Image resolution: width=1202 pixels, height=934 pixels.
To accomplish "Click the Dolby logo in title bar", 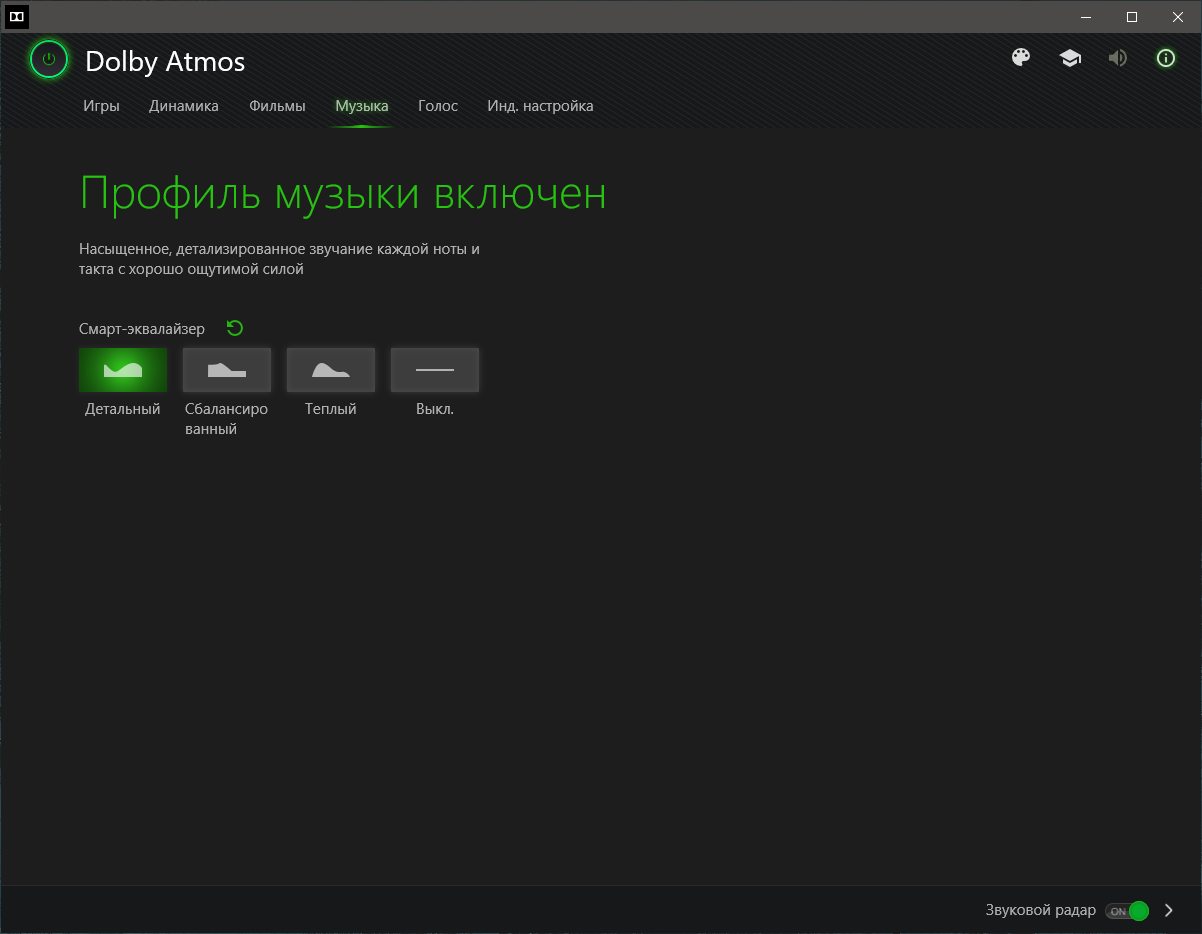I will tap(17, 16).
